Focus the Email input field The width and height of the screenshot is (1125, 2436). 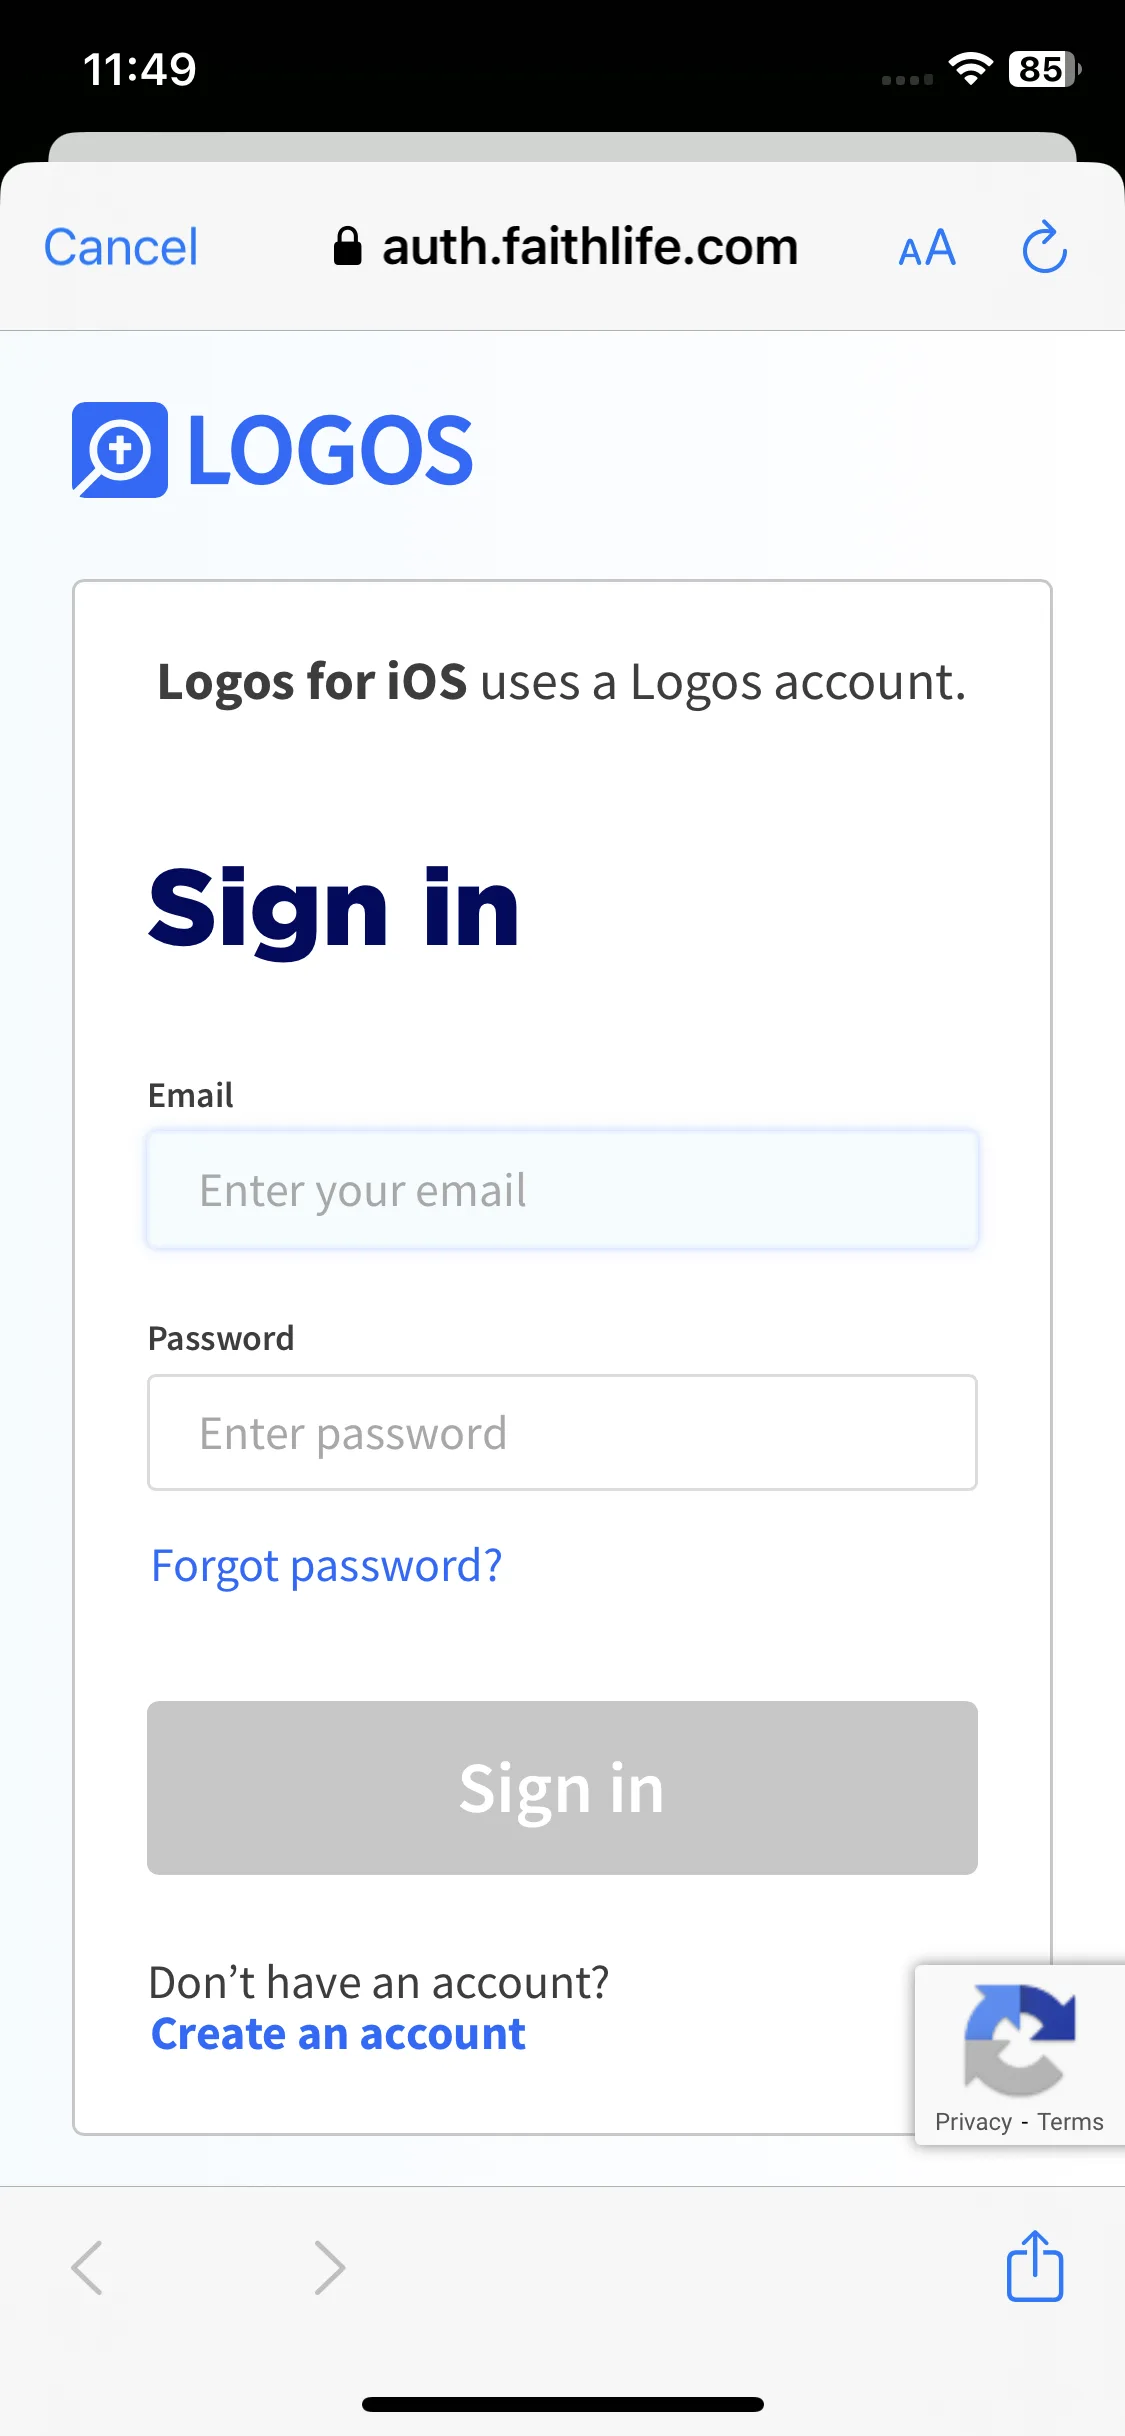pos(562,1190)
